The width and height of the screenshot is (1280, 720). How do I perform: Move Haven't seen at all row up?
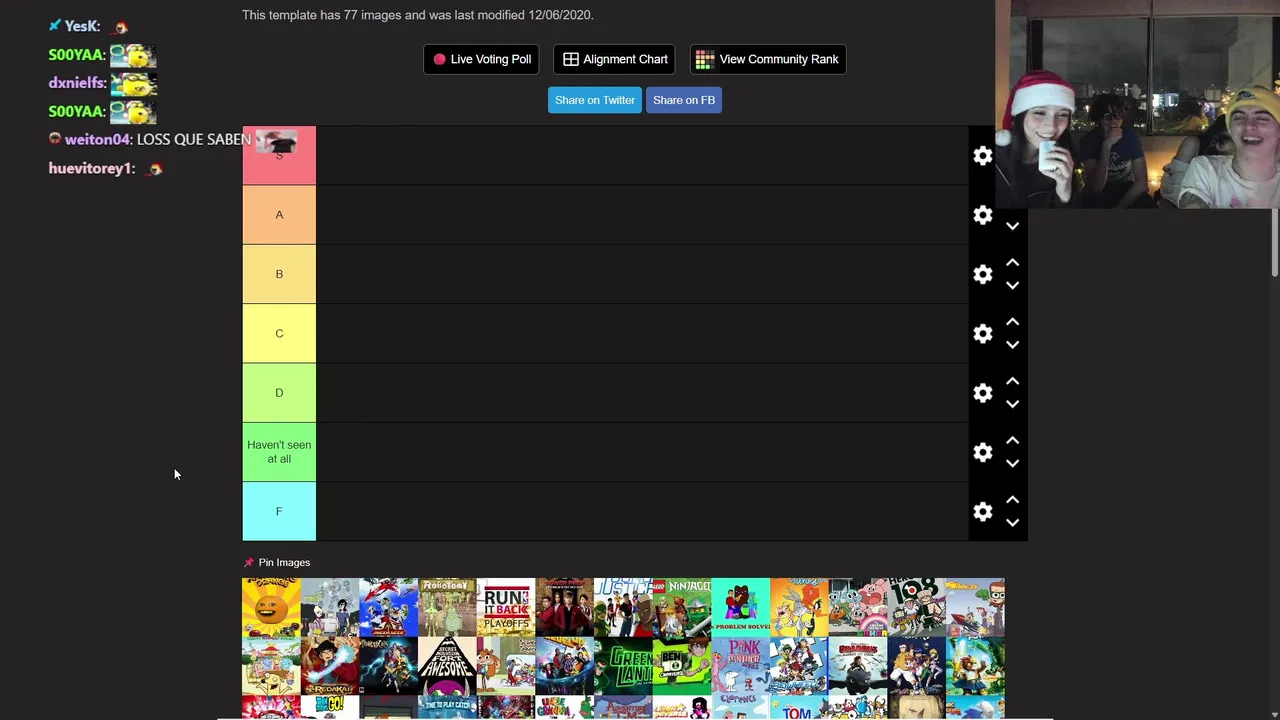pos(1012,440)
